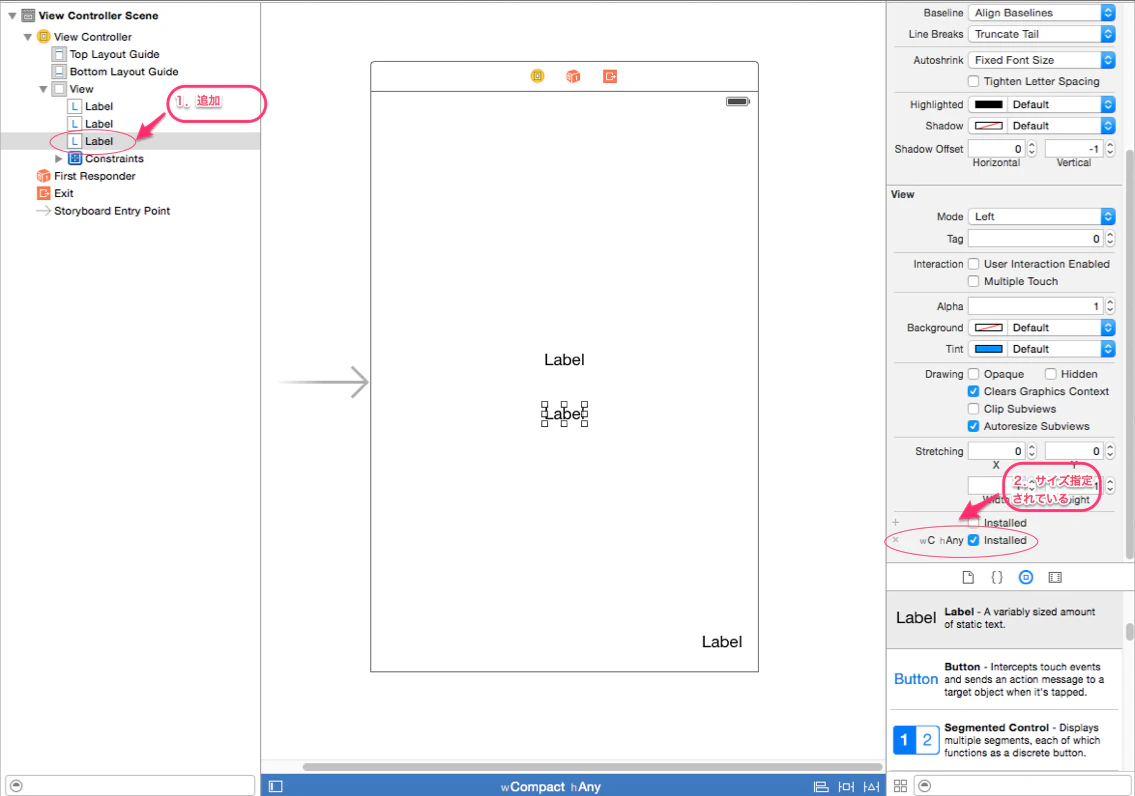Click the filter icon in the outline search field
Viewport: 1135px width, 796px height.
tap(16, 786)
